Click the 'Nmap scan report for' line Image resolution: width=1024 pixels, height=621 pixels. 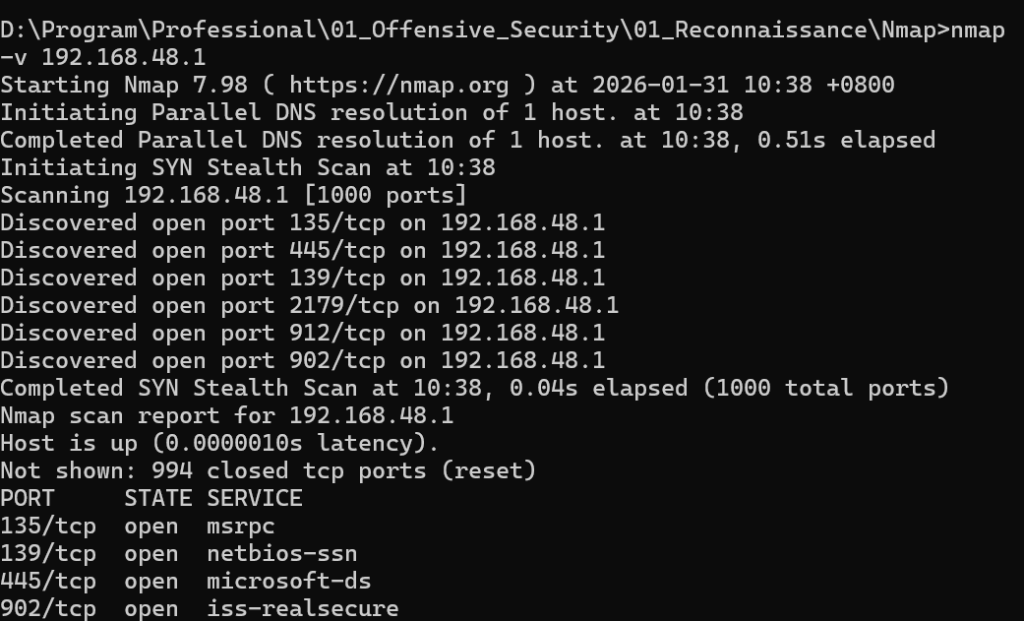[x=227, y=415]
